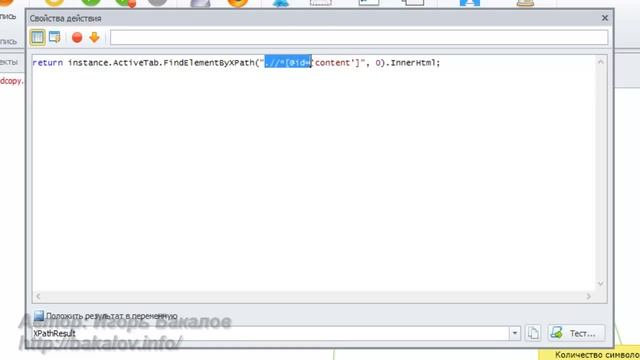The image size is (640, 360).
Task: Click the Тест... button
Action: pos(576,333)
